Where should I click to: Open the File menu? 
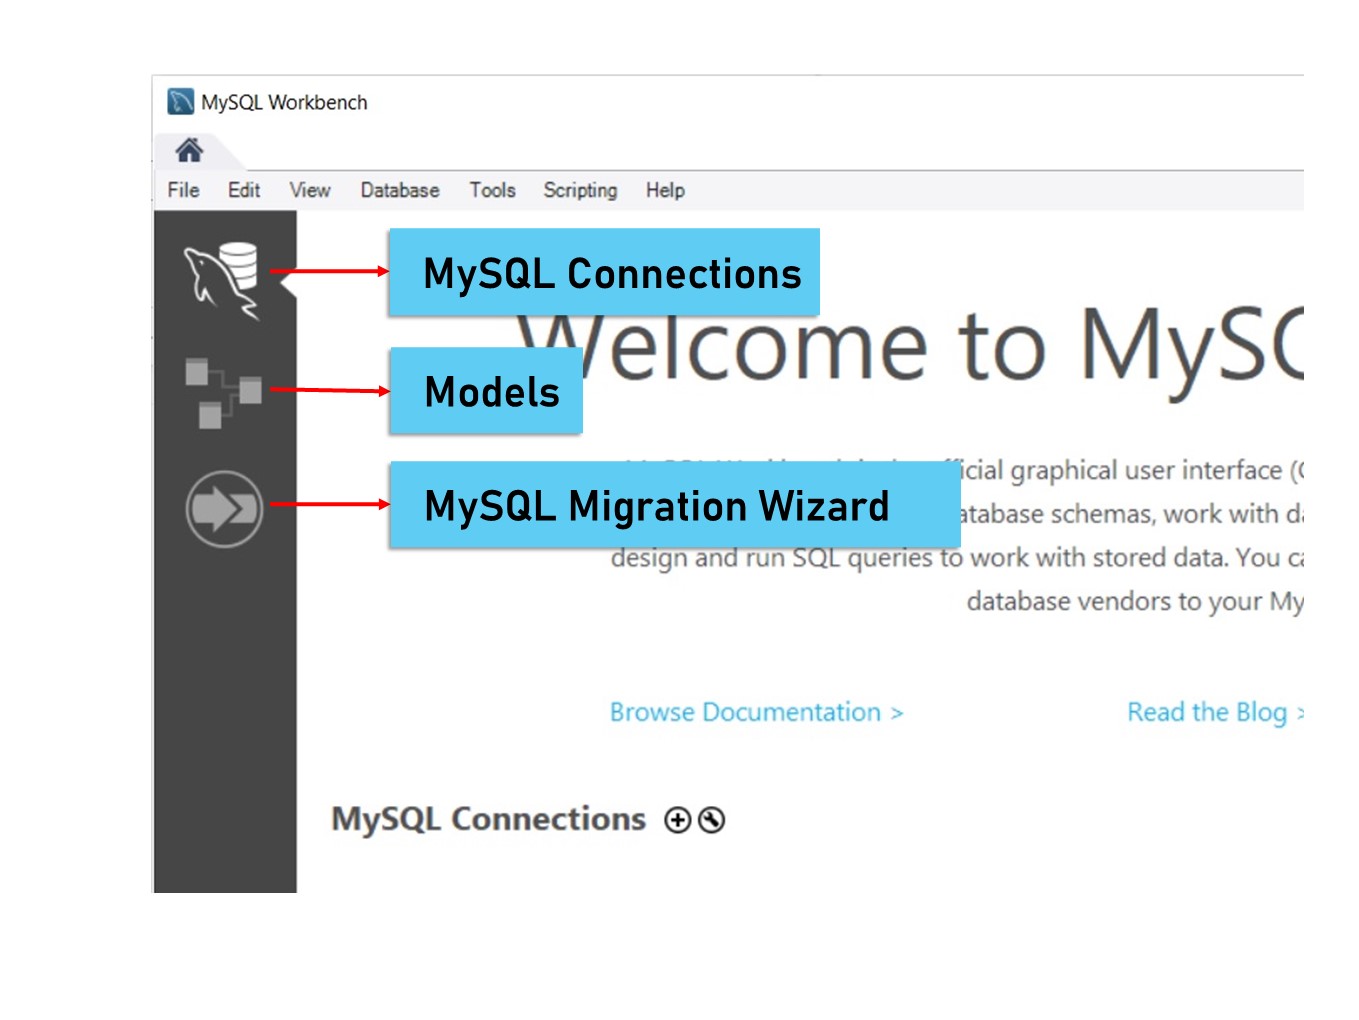(x=183, y=190)
